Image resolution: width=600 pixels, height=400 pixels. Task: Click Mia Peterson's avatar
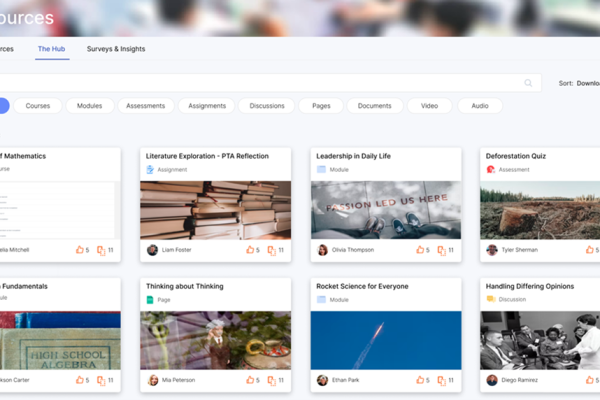pos(153,380)
